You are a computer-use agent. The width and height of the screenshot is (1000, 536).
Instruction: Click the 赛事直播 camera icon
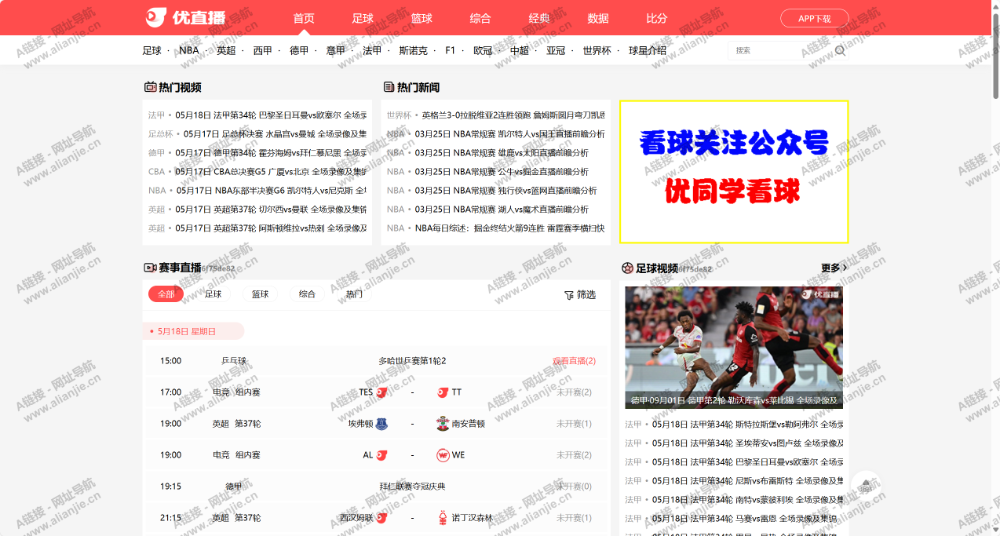pos(150,268)
